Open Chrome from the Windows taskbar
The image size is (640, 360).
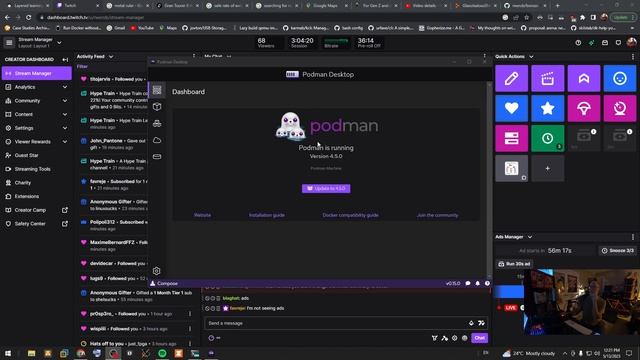[x=81, y=353]
